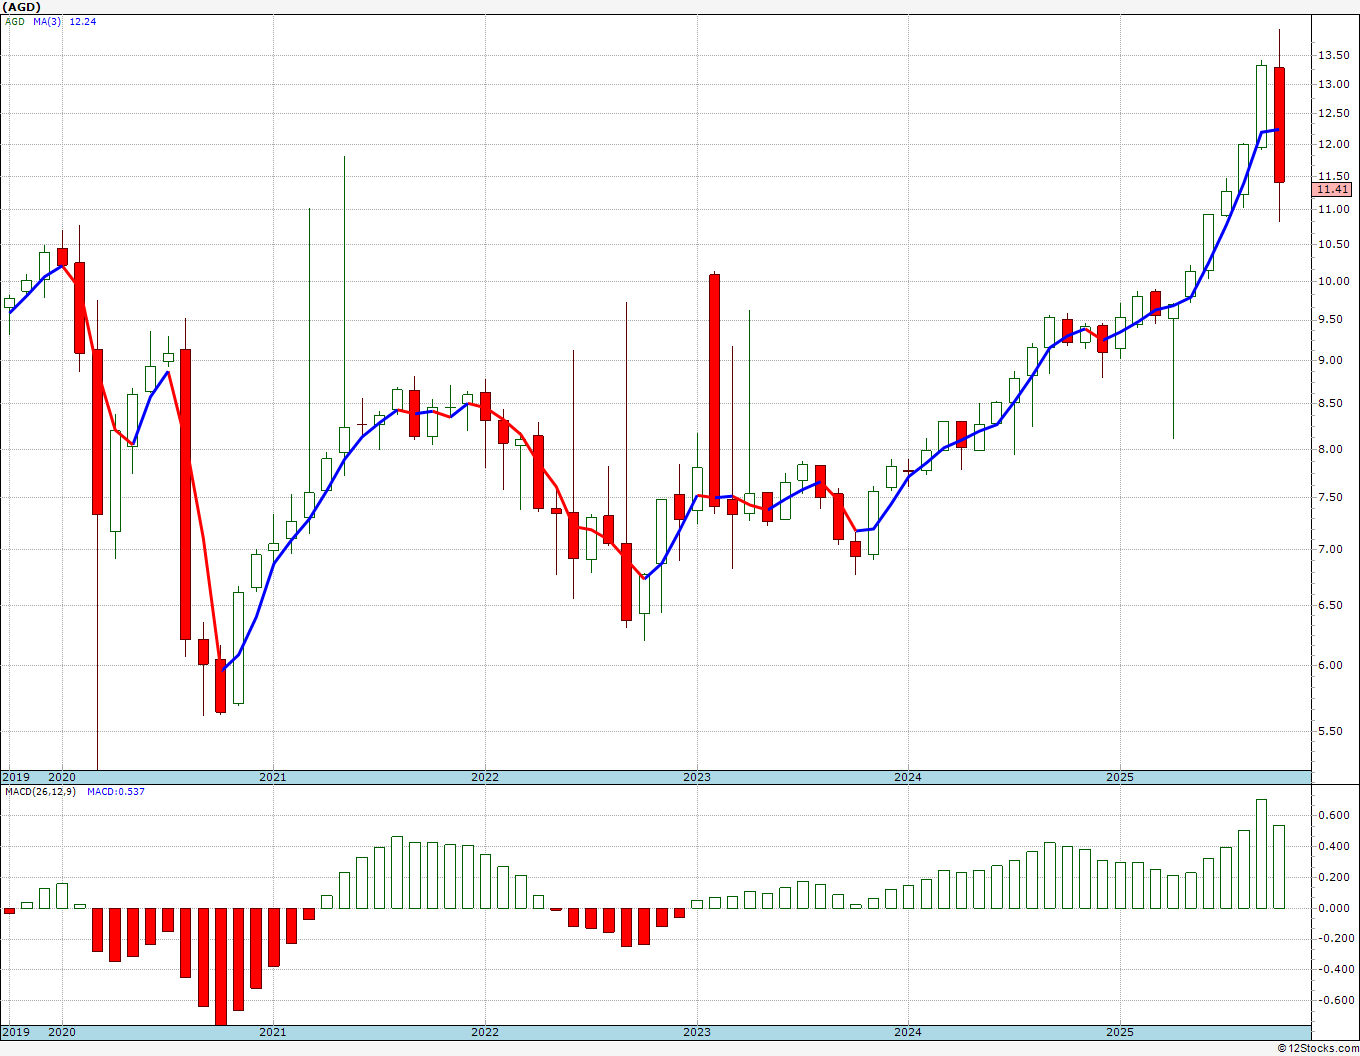Screen dimensions: 1360x1056
Task: Click 2019 on the price chart time axis
Action: [x=15, y=777]
